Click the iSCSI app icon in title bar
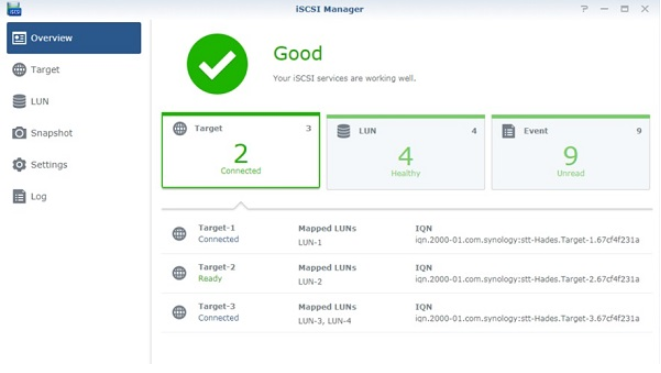Viewport: 661px width, 373px height. pyautogui.click(x=14, y=9)
